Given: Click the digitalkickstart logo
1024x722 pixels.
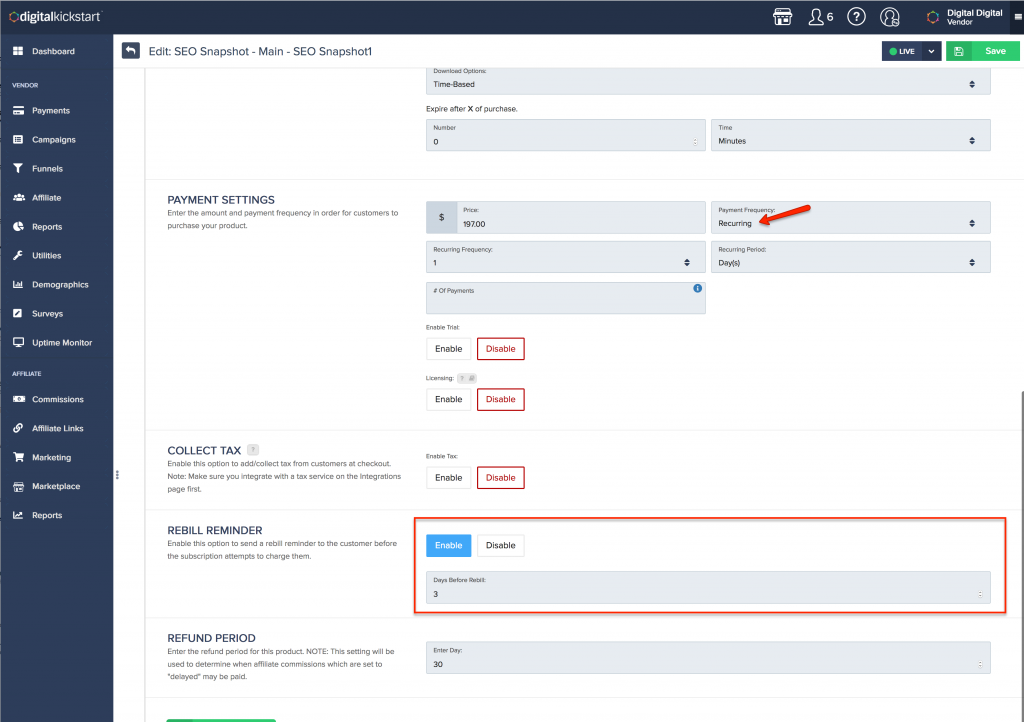Looking at the screenshot, I should tap(55, 17).
